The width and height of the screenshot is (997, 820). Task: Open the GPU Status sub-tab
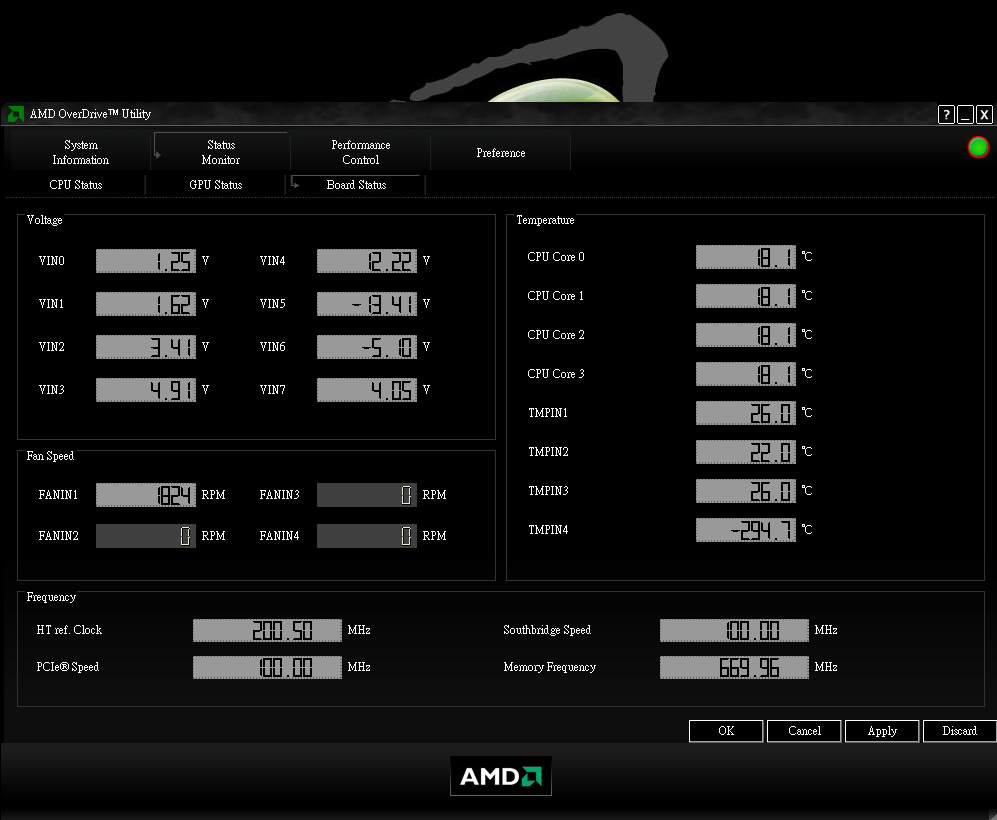click(x=216, y=185)
